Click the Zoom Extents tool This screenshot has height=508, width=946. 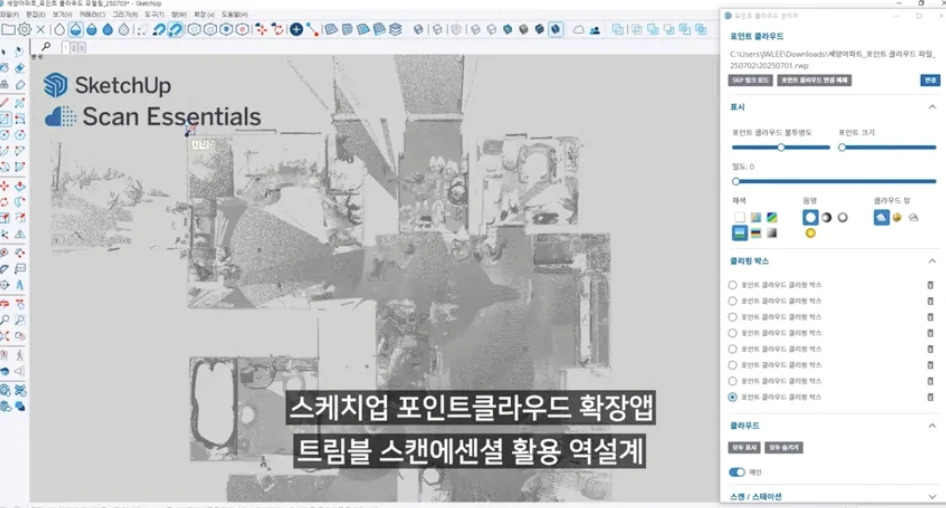click(x=5, y=336)
